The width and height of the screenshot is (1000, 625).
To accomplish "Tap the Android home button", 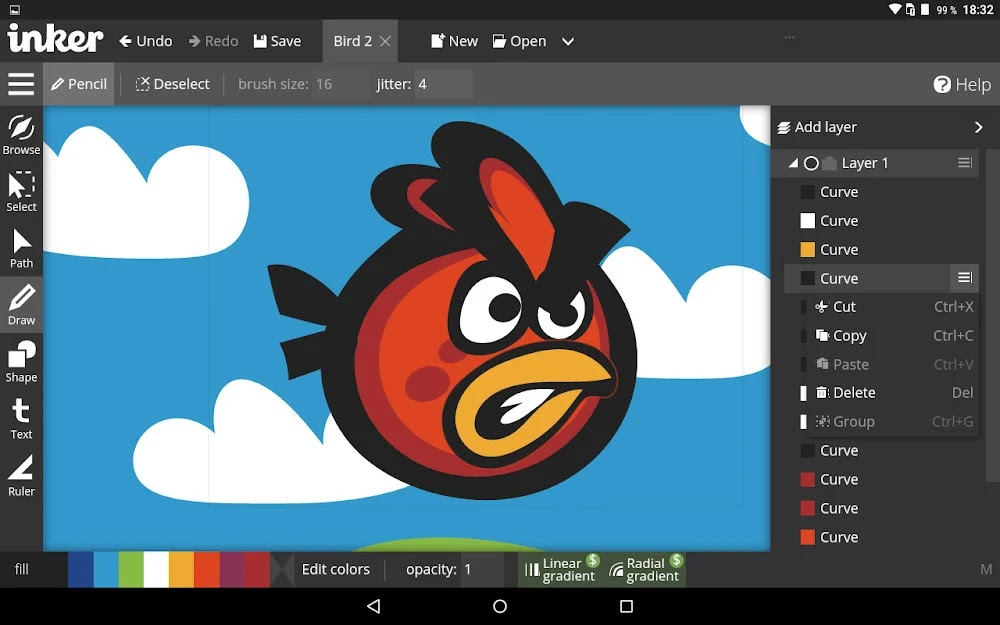I will click(500, 606).
